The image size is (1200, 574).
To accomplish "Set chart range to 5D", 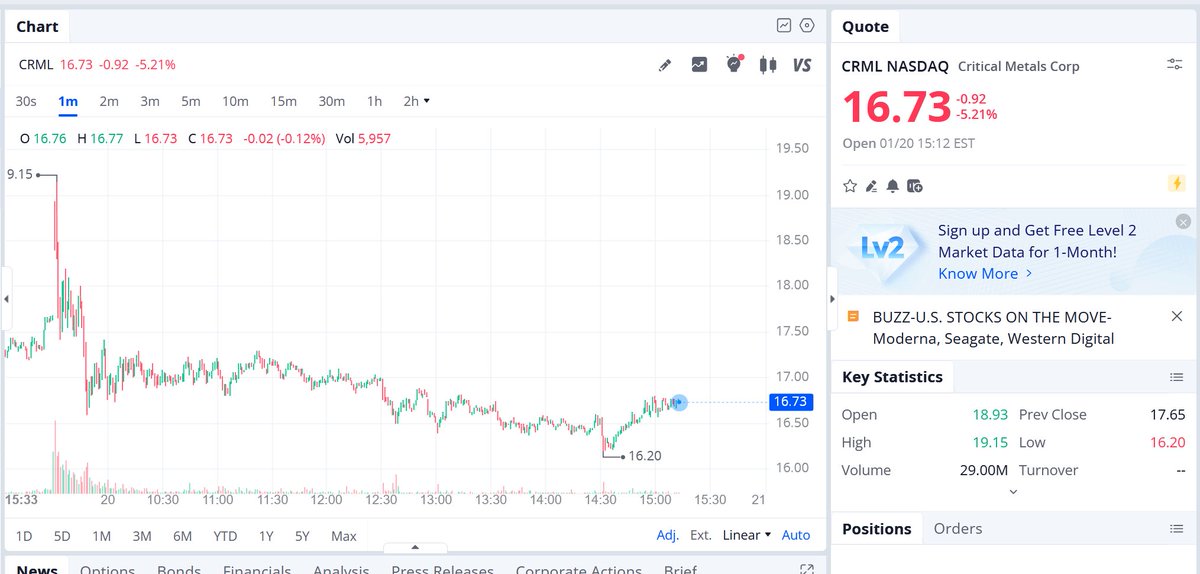I will [x=62, y=536].
